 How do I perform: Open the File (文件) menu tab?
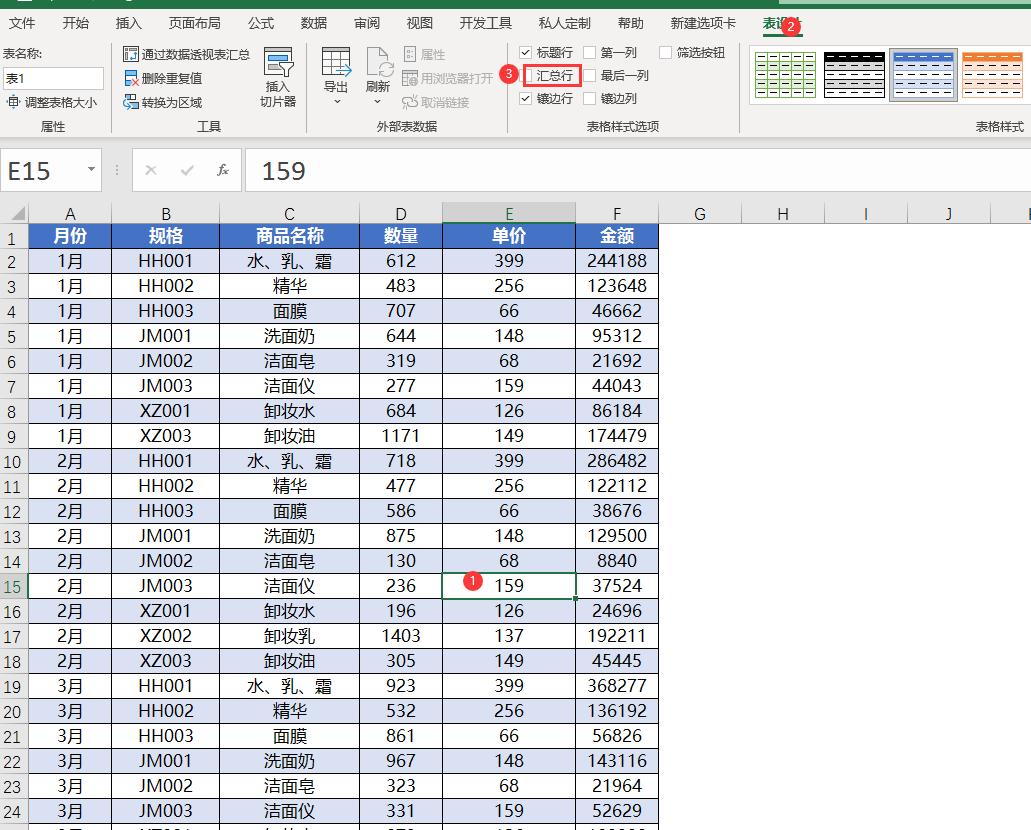(x=22, y=24)
